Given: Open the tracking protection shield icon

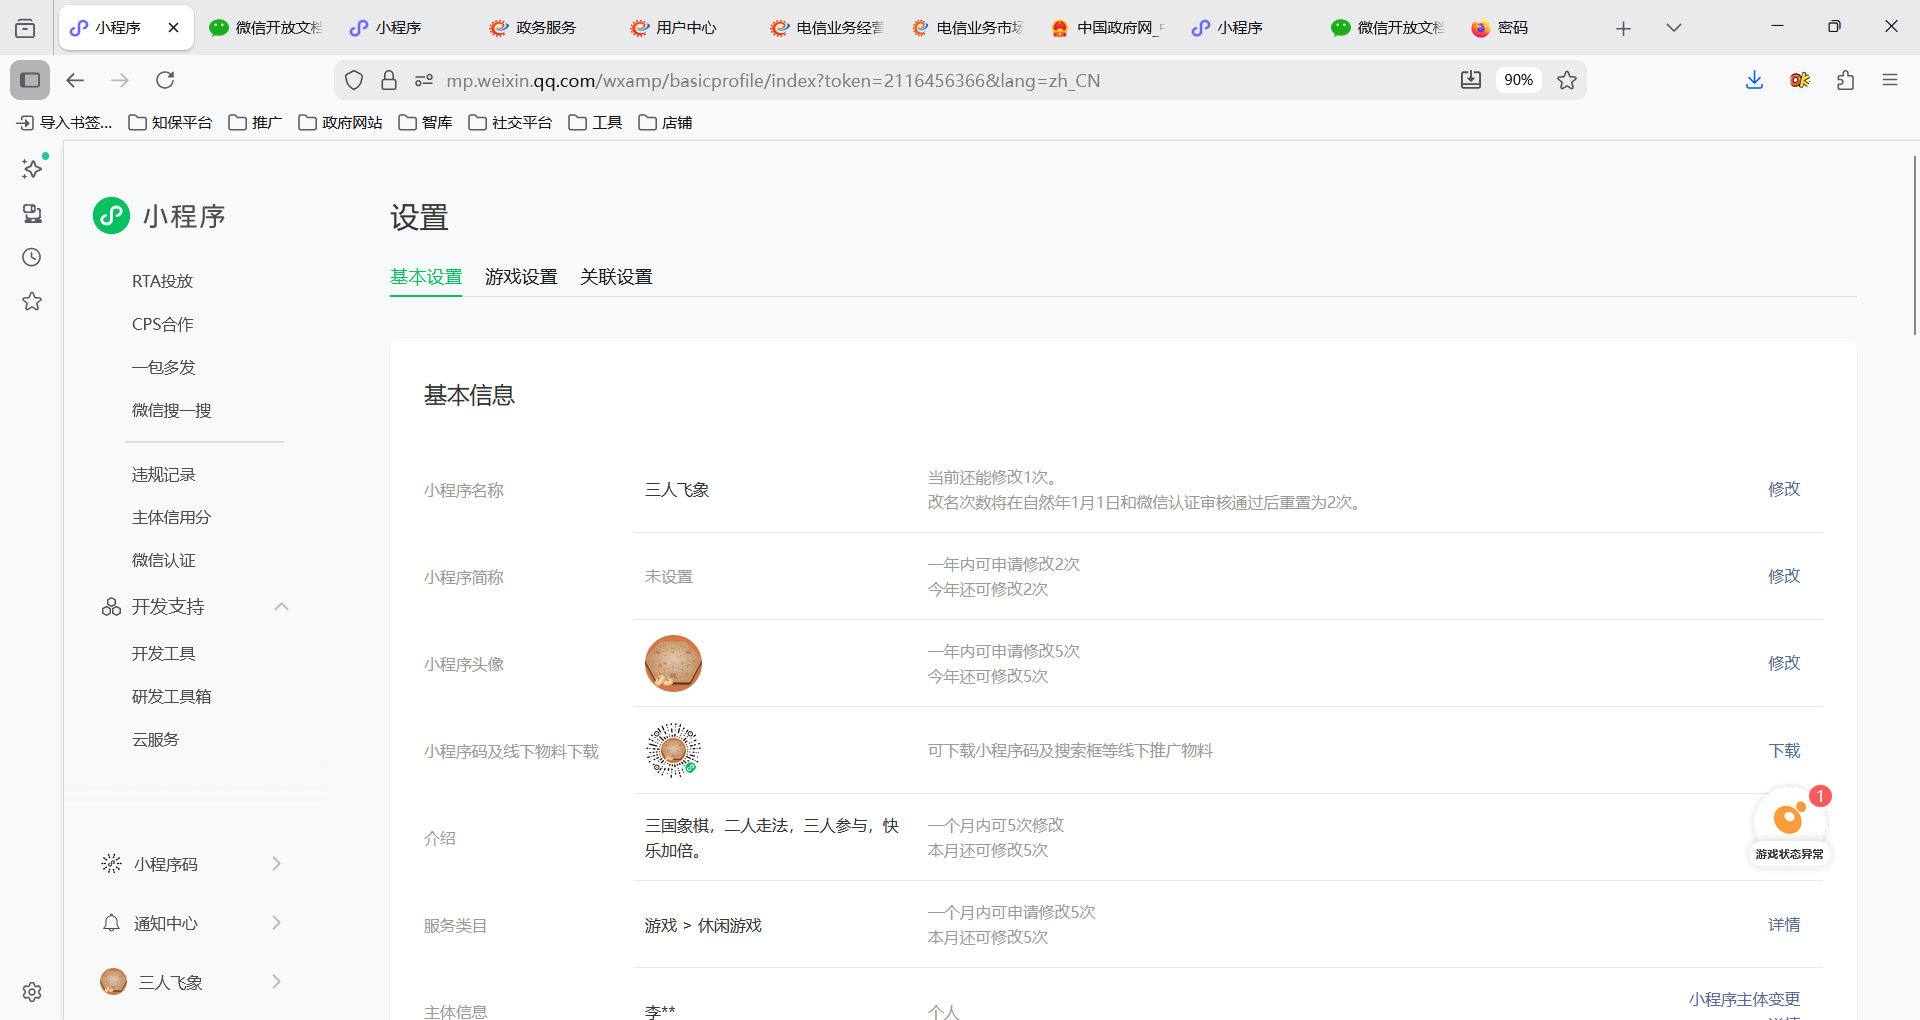Looking at the screenshot, I should (x=354, y=80).
